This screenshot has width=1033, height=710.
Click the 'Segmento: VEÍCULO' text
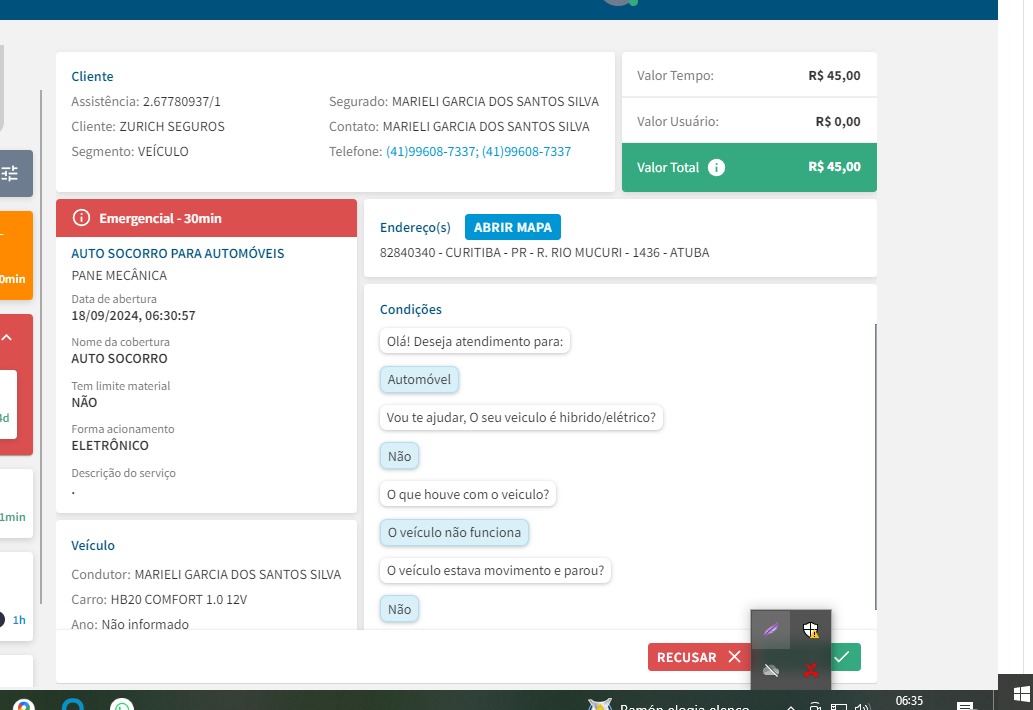point(130,151)
